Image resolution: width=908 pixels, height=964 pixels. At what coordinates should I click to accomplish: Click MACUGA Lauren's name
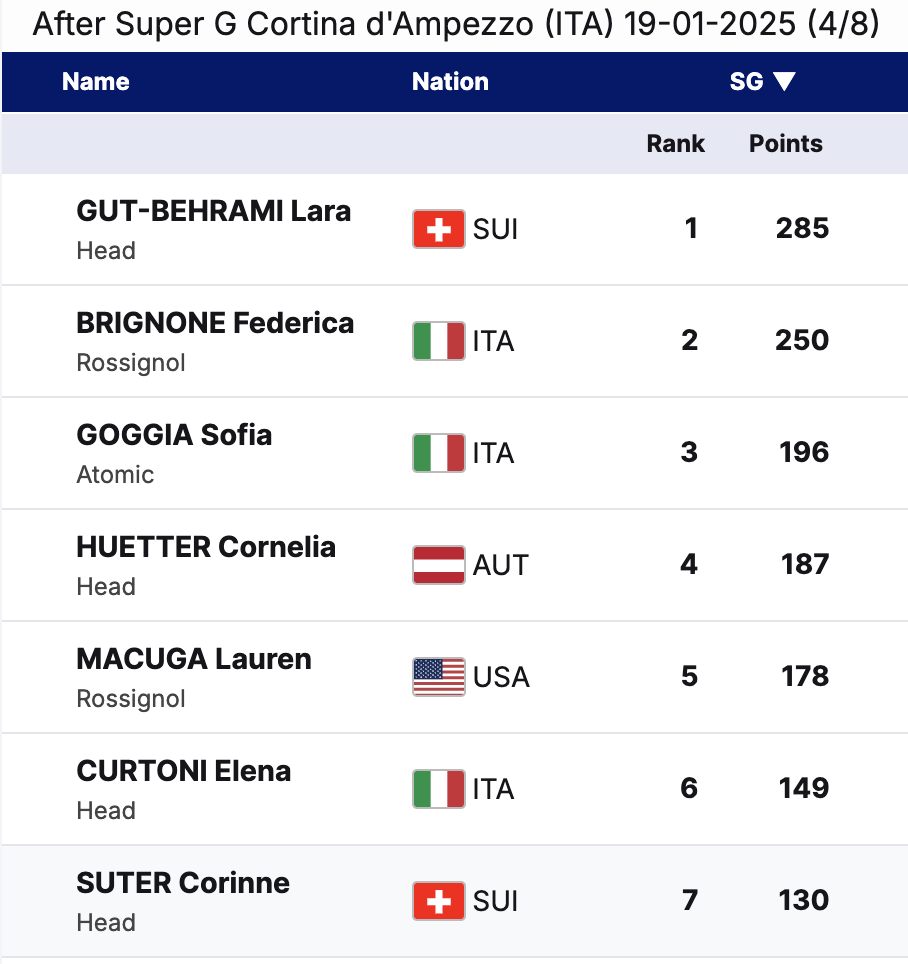194,660
